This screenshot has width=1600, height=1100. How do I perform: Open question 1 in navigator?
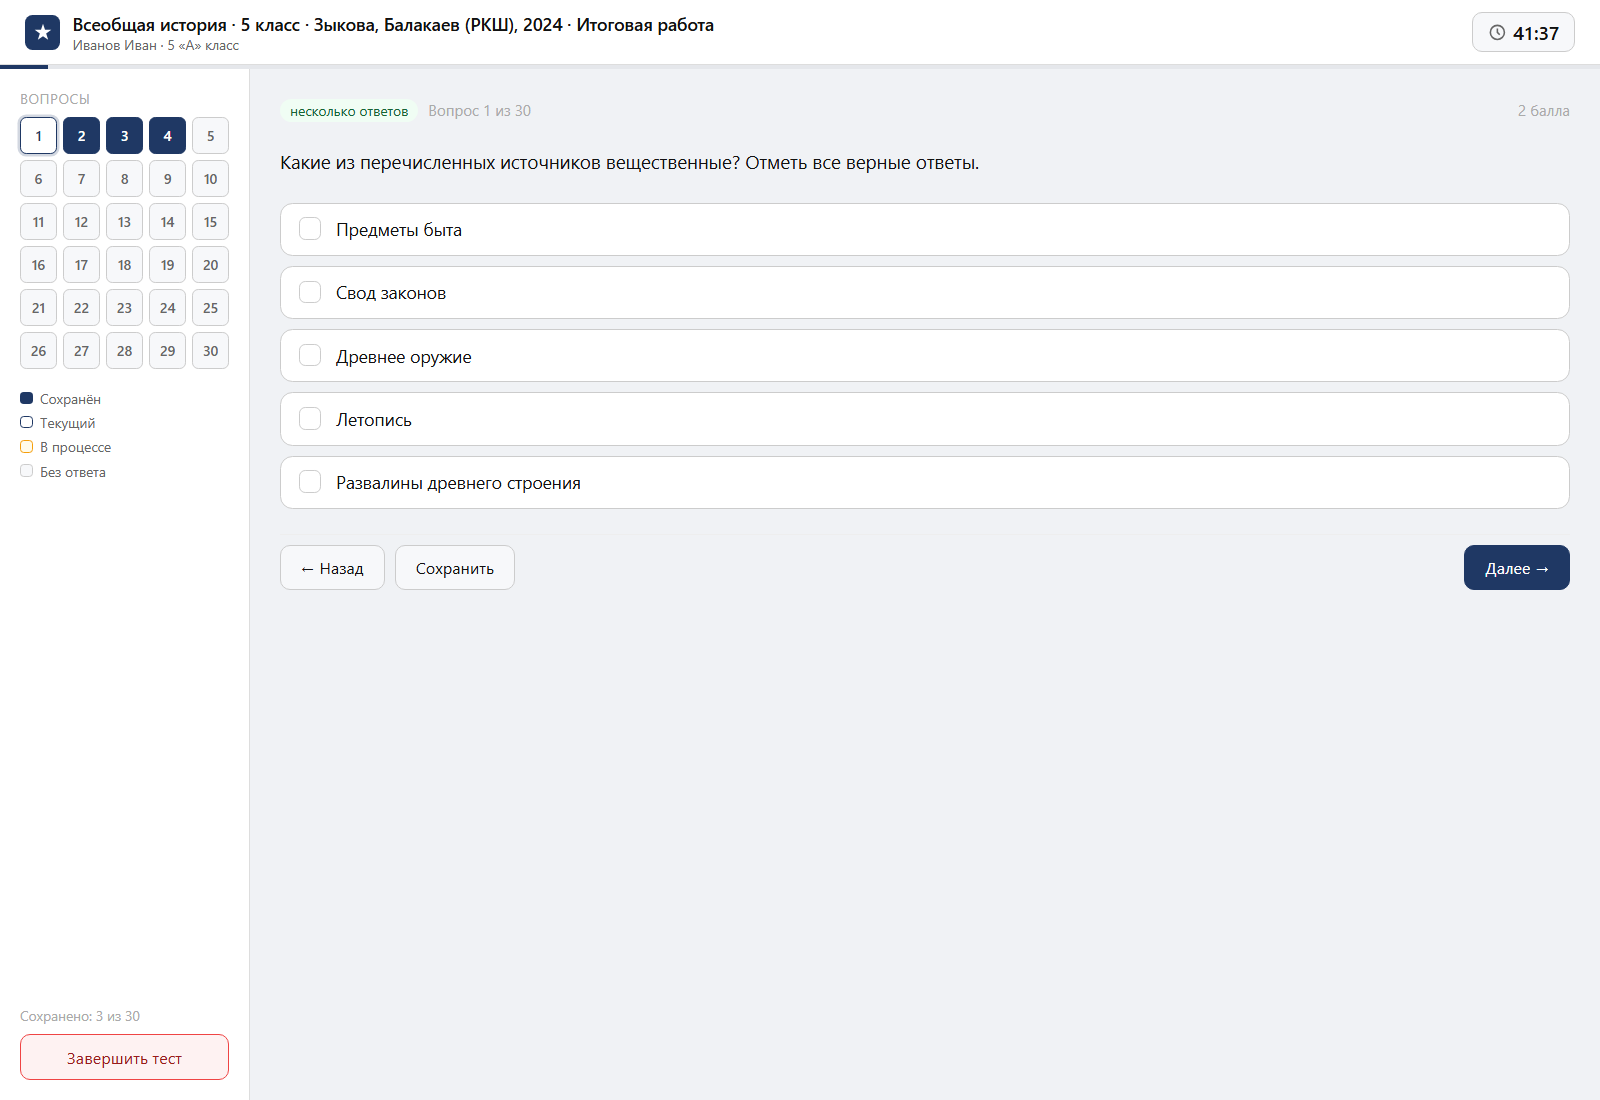(x=38, y=136)
